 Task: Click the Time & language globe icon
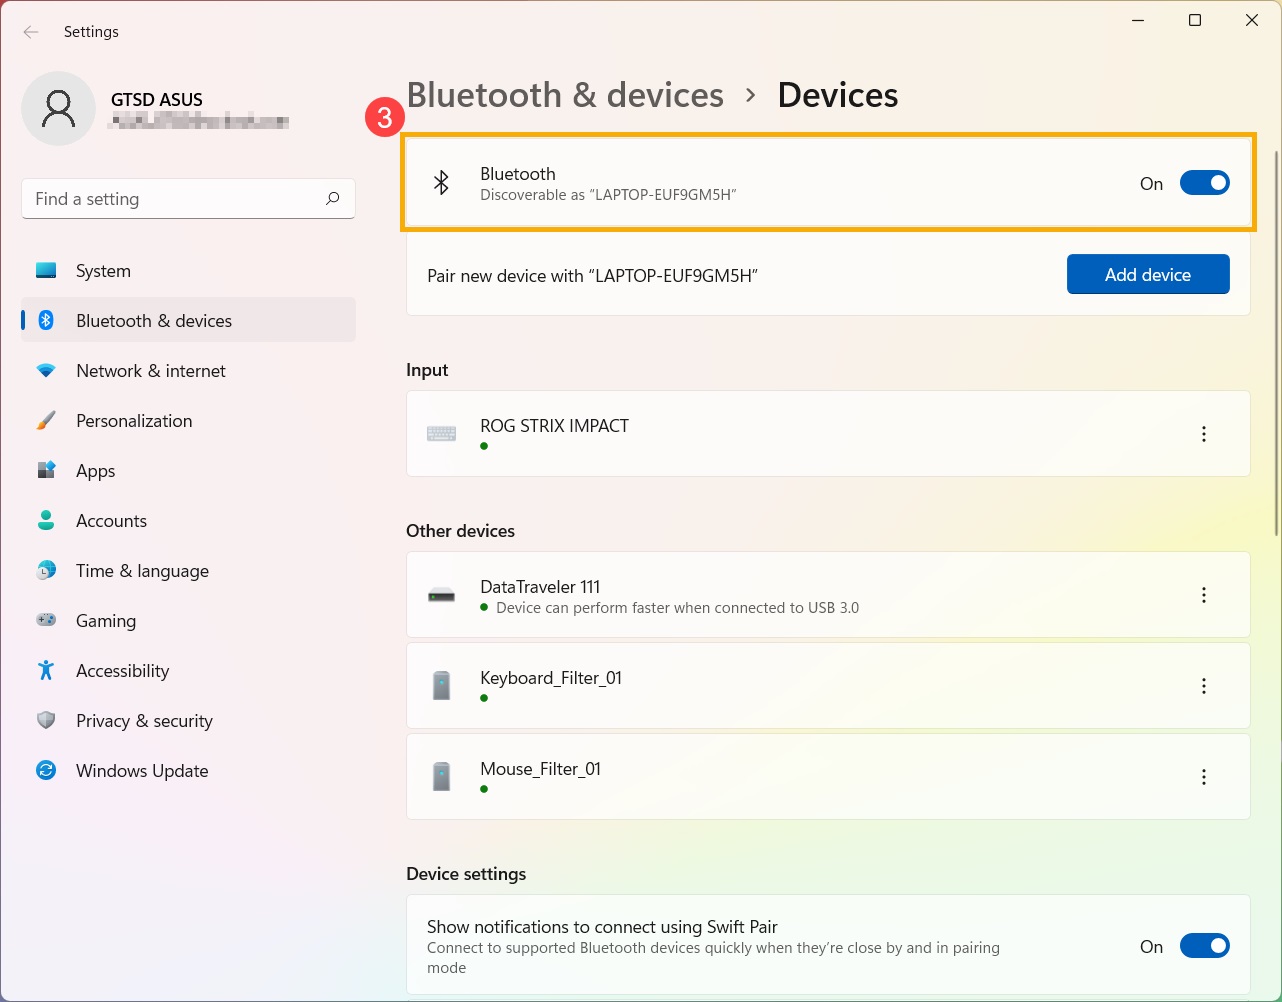click(x=46, y=571)
